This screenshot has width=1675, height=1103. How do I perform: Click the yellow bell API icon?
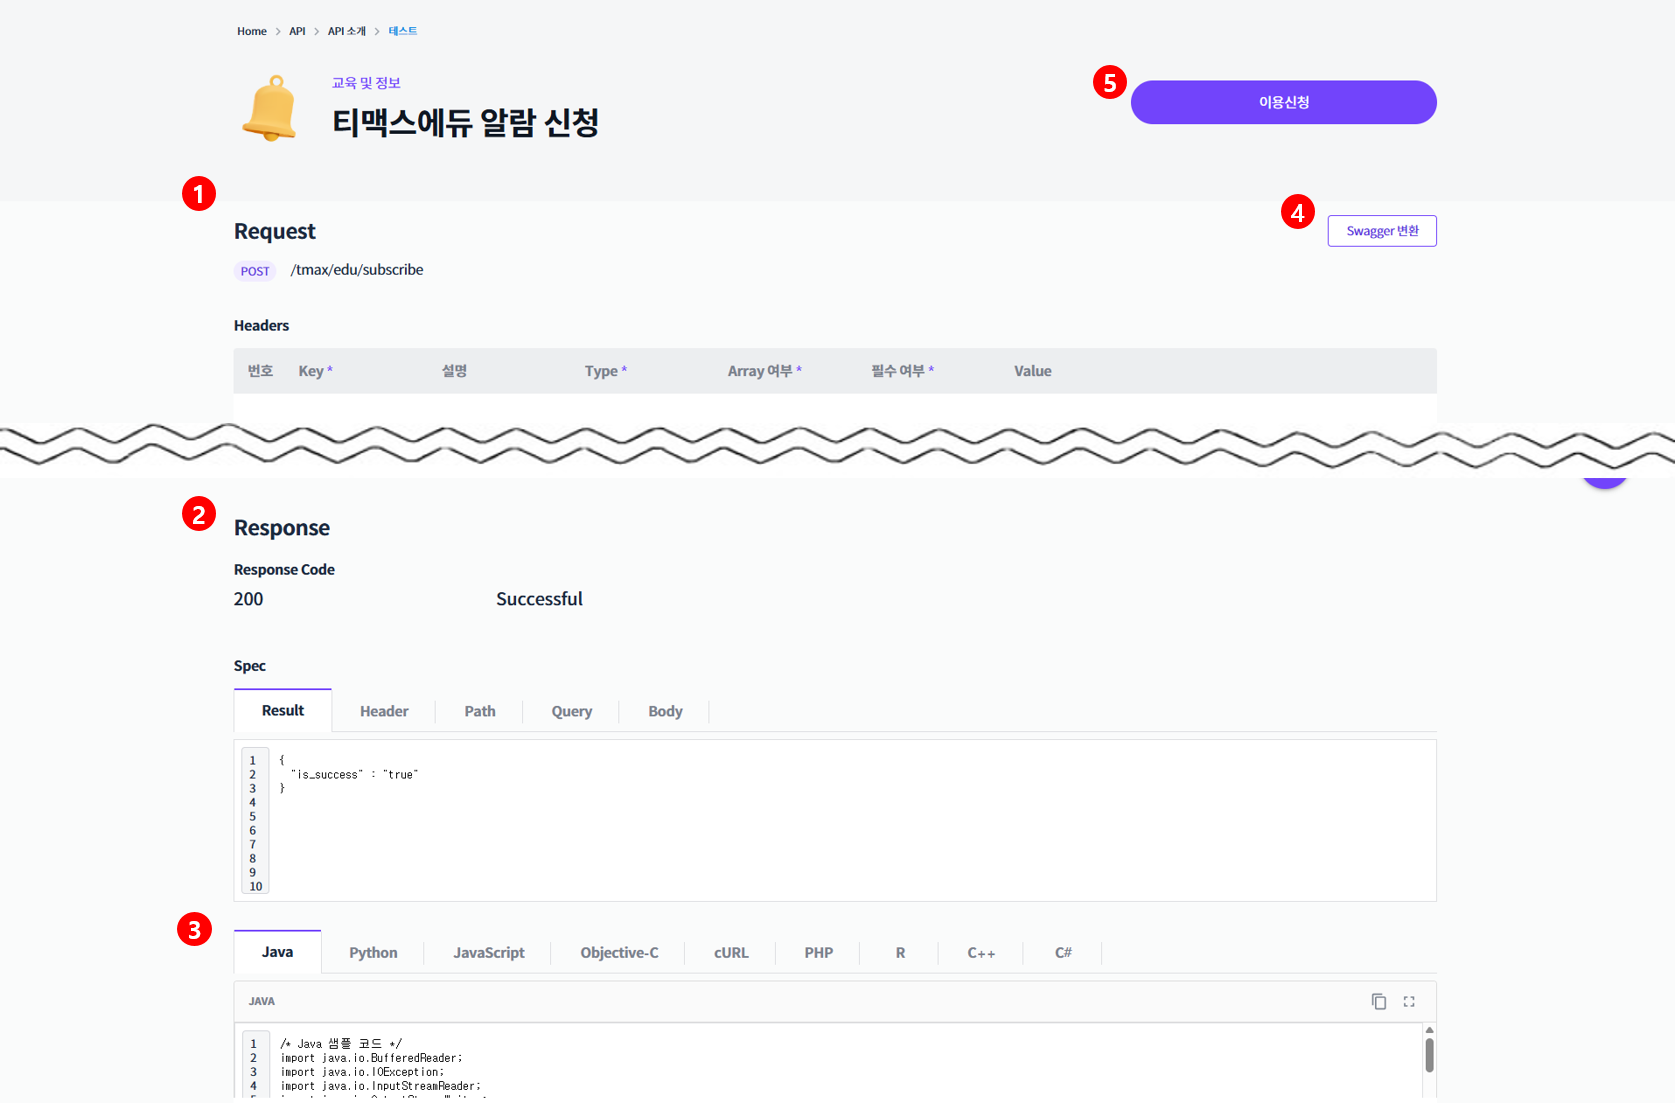270,108
